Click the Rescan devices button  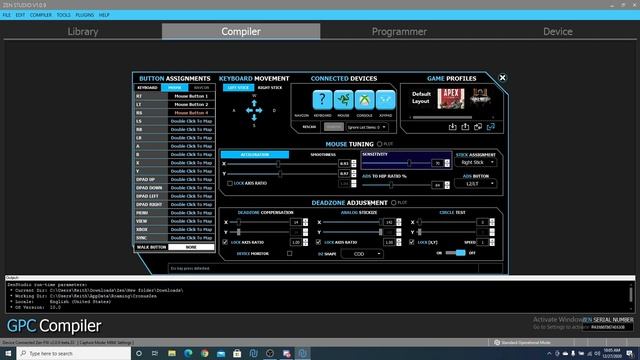coord(309,127)
